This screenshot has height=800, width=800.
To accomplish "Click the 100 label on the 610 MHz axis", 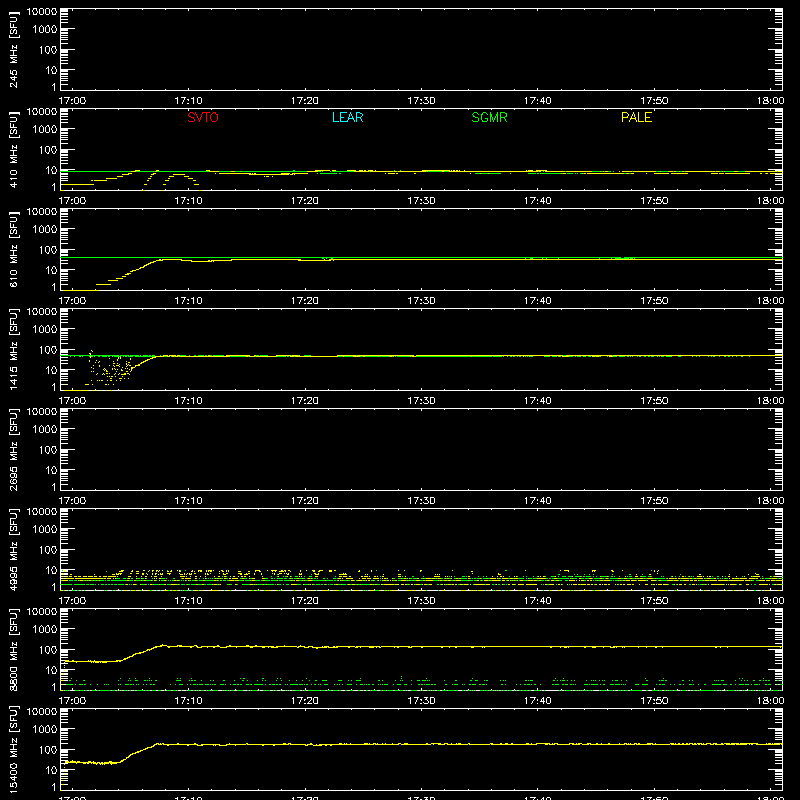I will 48,250.
